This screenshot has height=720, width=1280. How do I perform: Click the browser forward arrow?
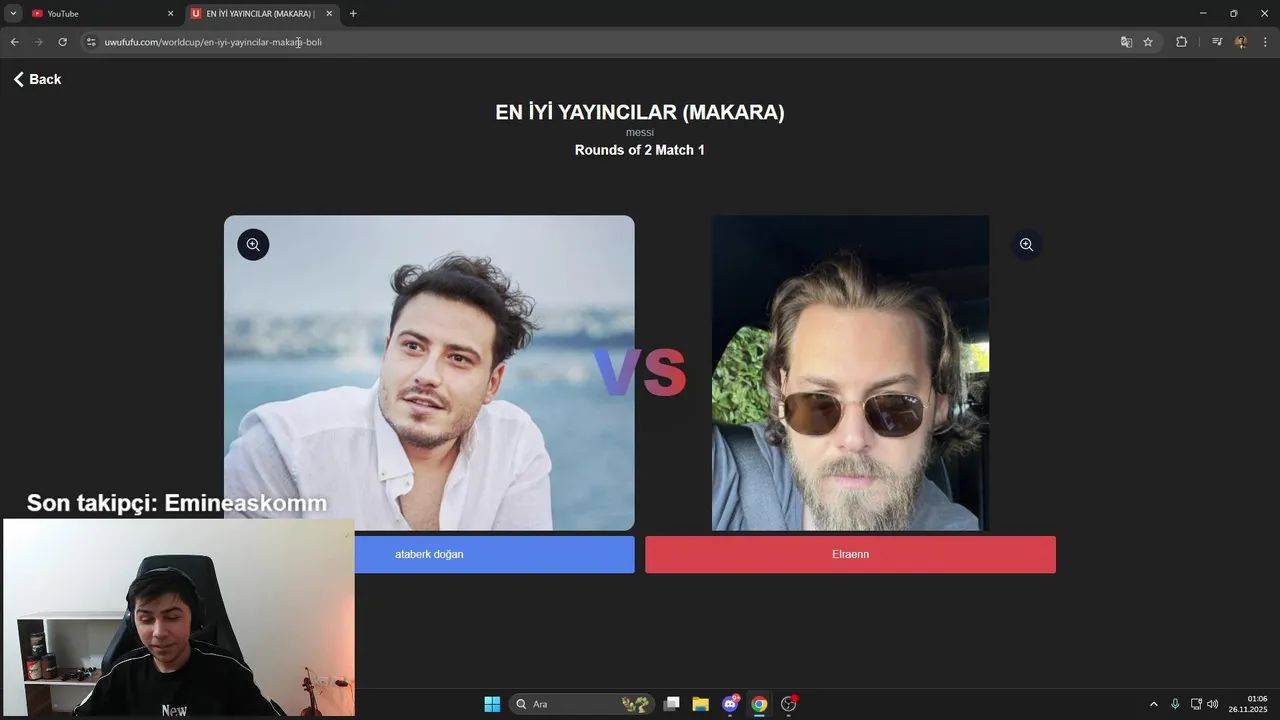(x=38, y=42)
